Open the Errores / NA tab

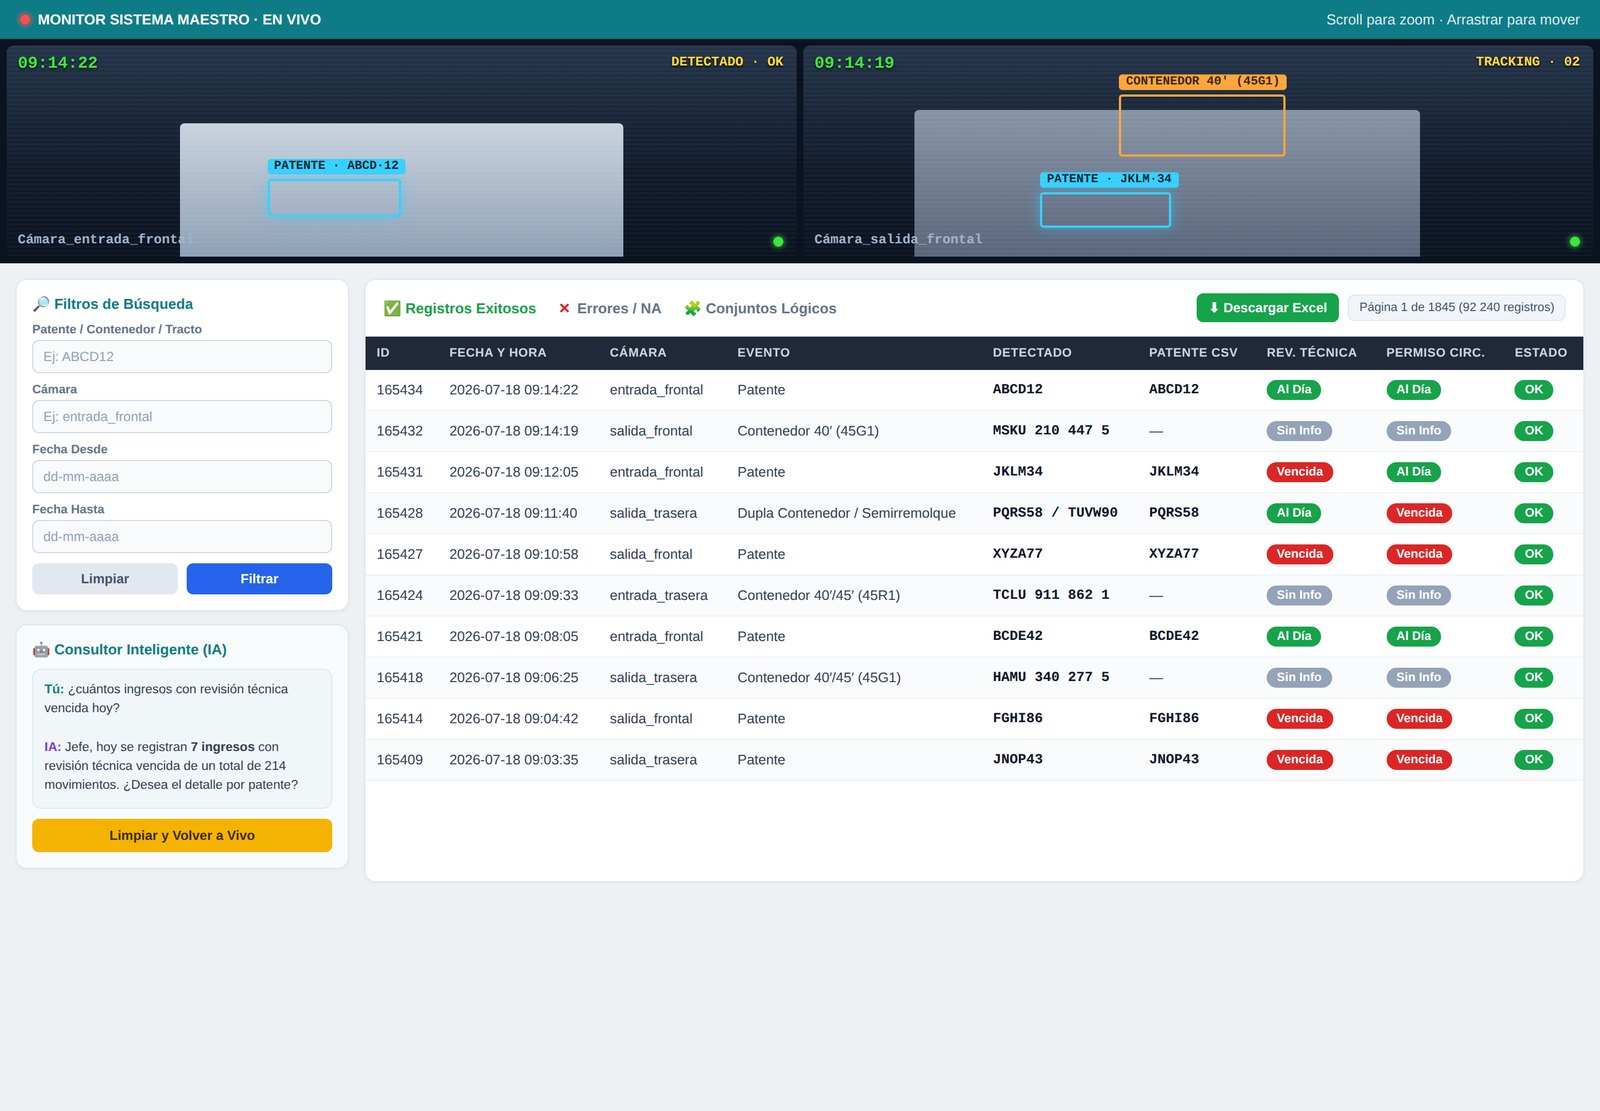point(609,308)
